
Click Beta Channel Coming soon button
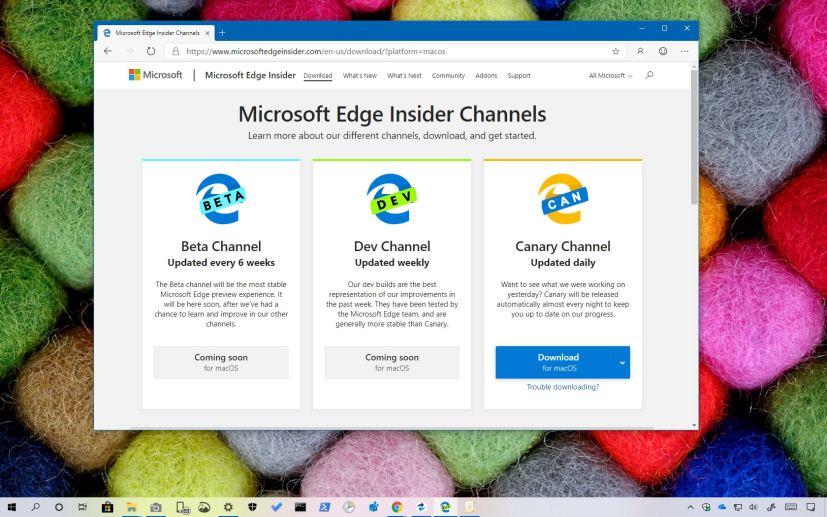221,362
